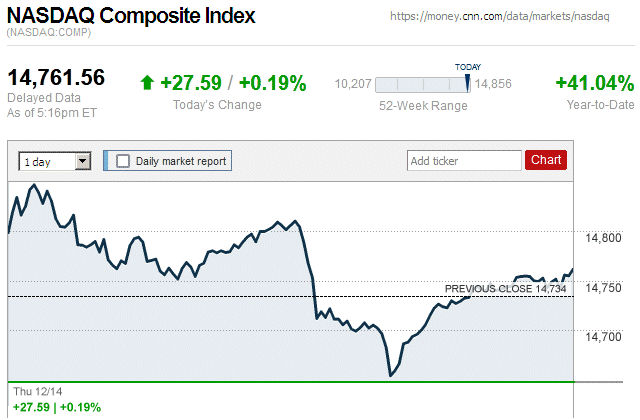Click the 52-week high value 14,856

(494, 85)
